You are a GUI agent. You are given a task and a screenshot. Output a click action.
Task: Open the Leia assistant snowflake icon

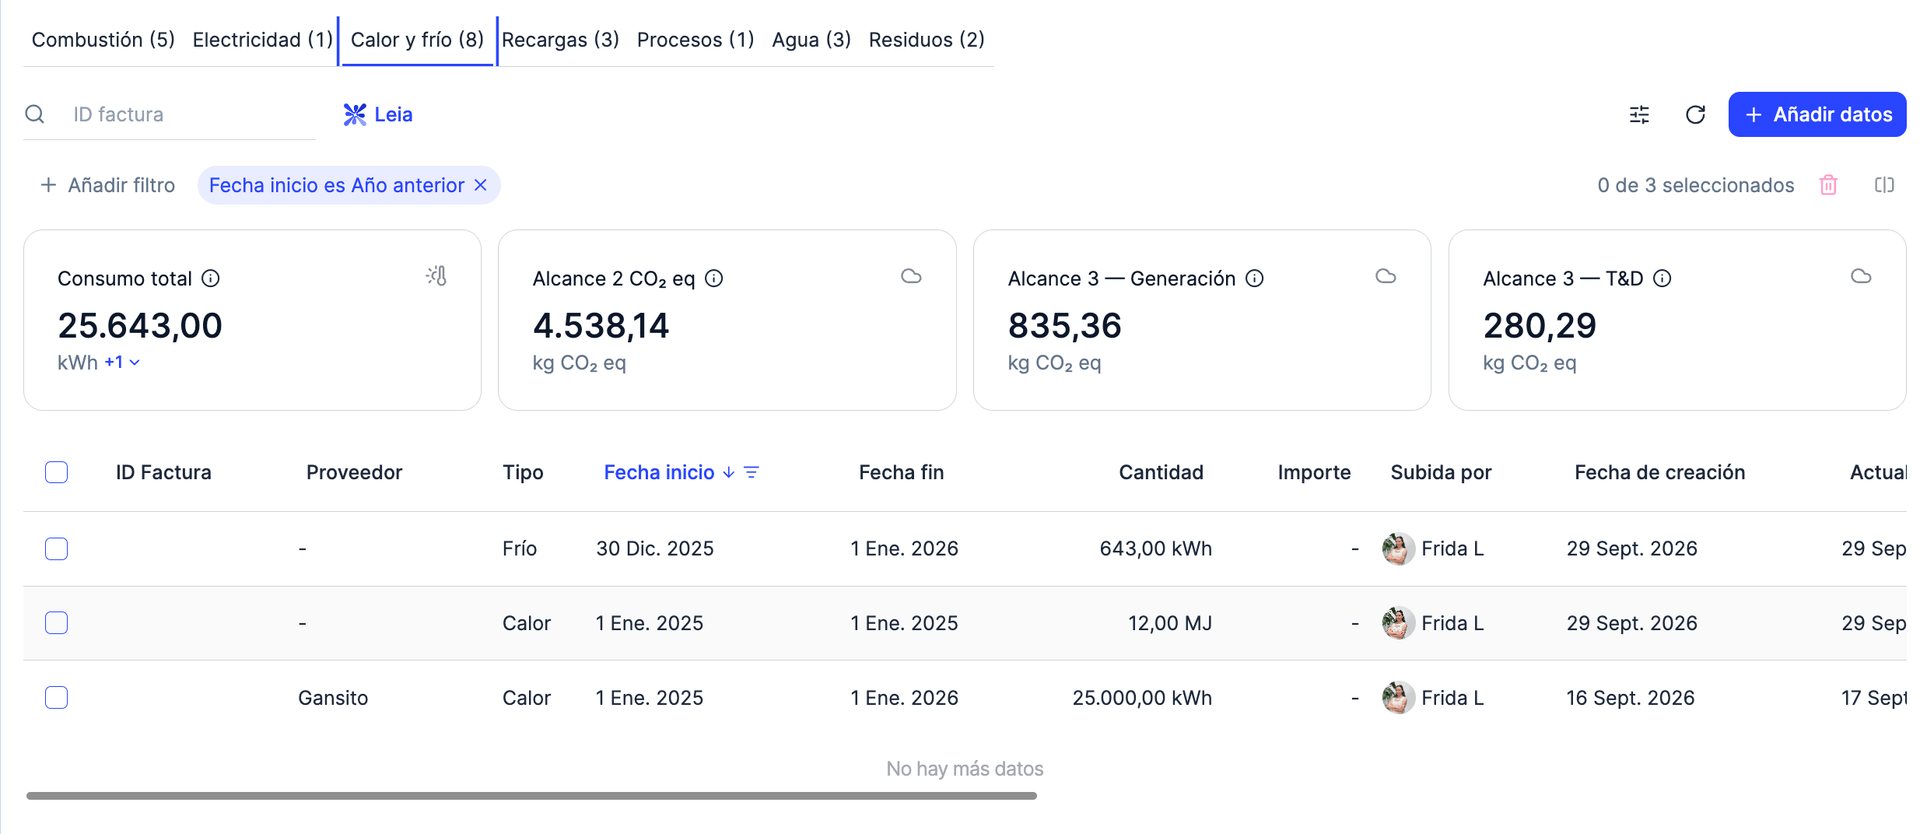[x=355, y=114]
